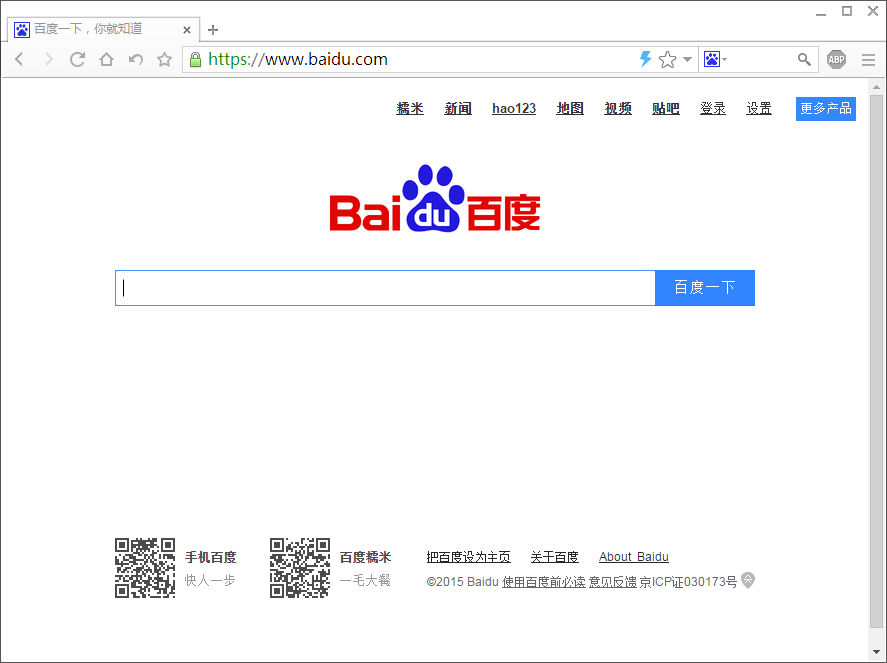Open search engine selector with Baidu paw
The width and height of the screenshot is (887, 663).
click(714, 60)
